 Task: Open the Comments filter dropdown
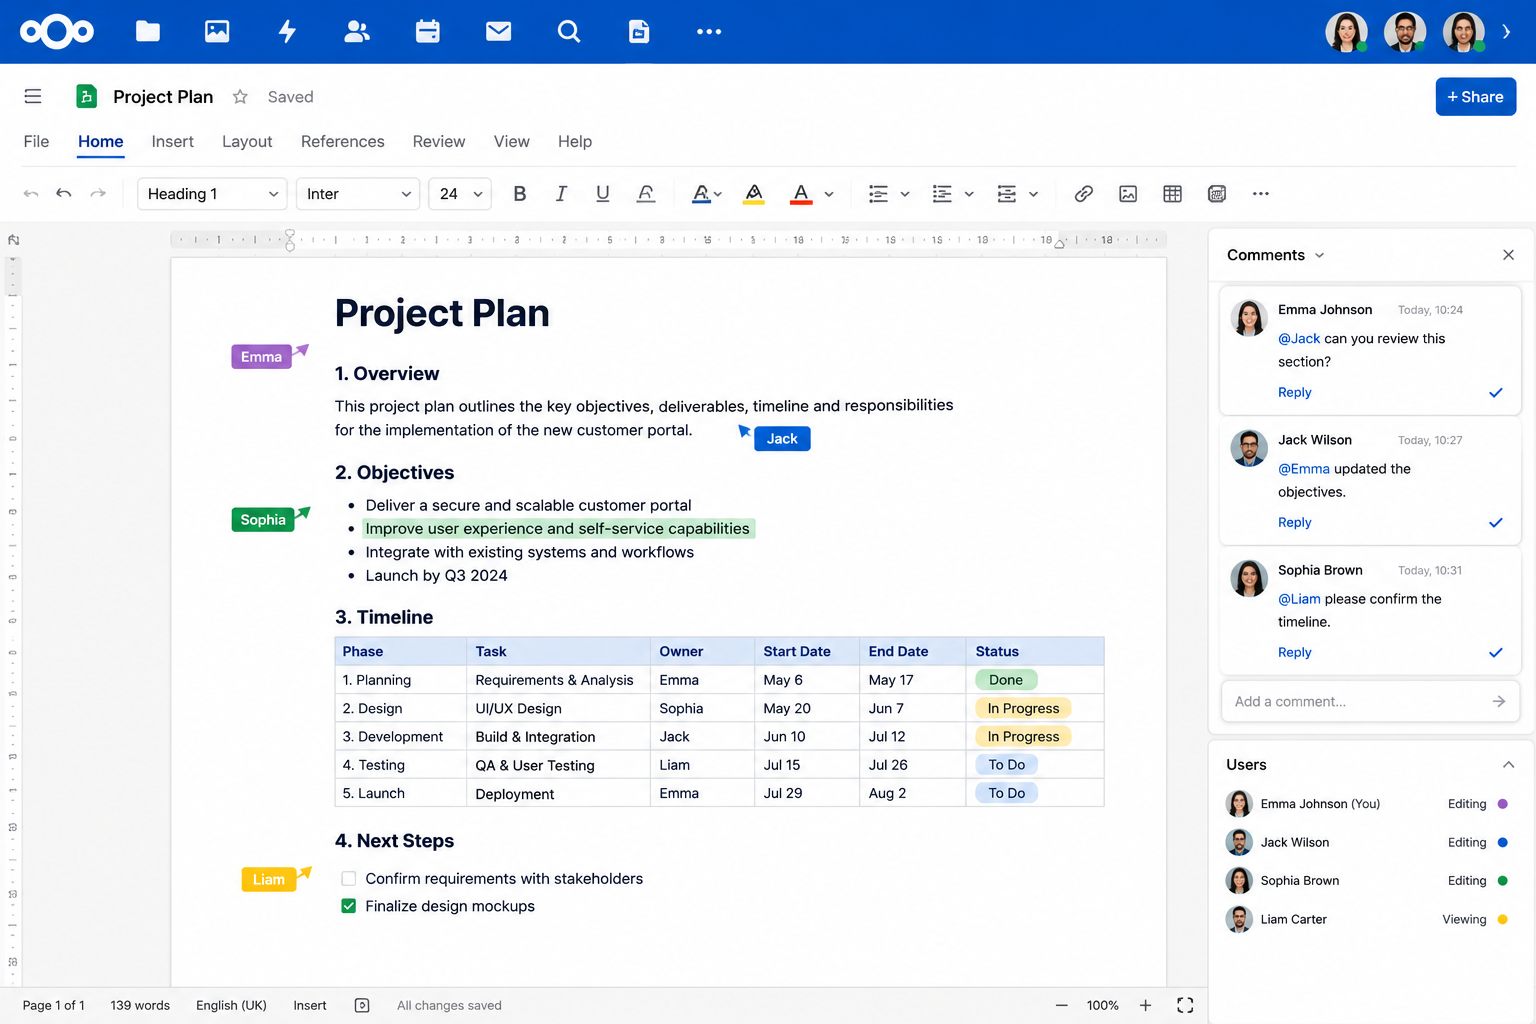click(x=1319, y=255)
